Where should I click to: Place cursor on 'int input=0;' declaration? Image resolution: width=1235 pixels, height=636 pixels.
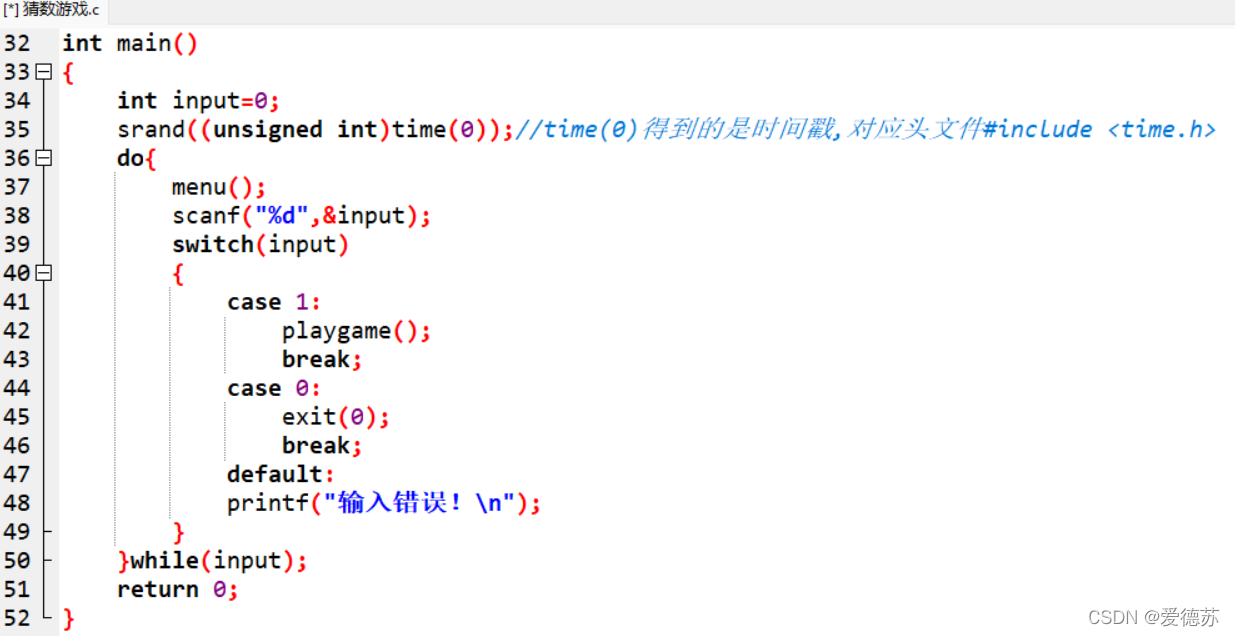pos(198,101)
